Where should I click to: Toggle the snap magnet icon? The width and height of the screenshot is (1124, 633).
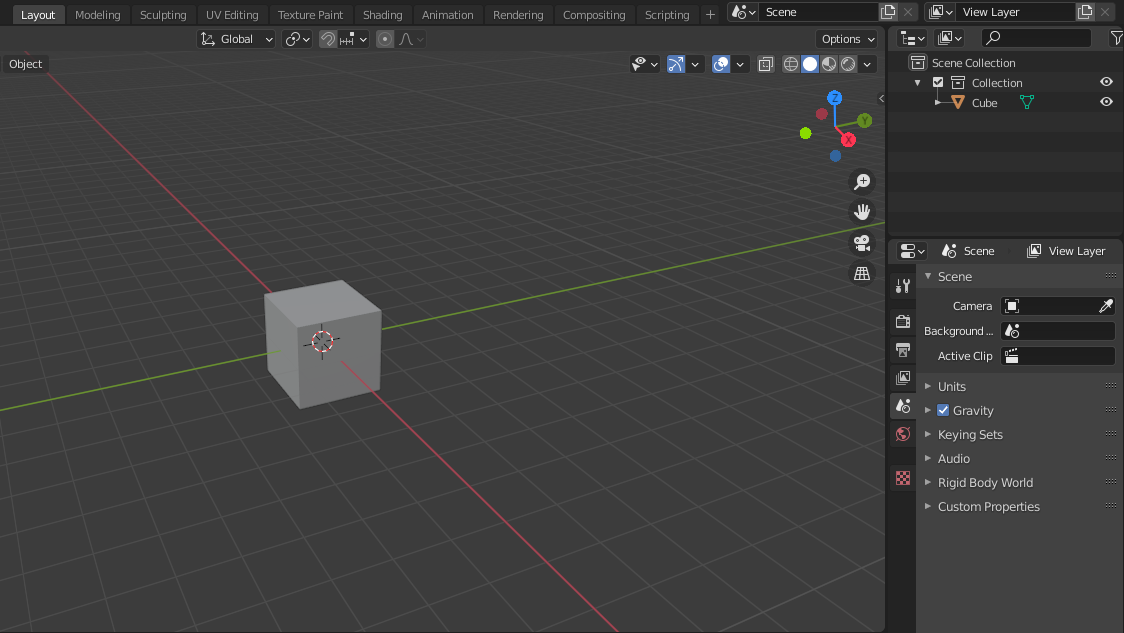pos(328,39)
